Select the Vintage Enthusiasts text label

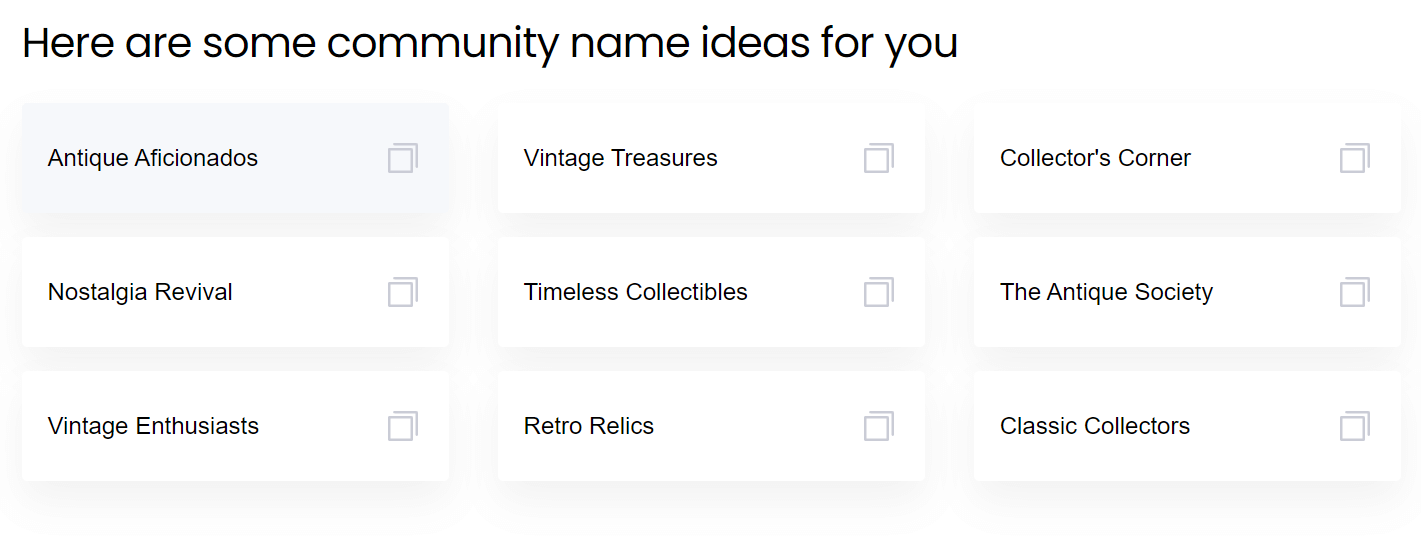coord(153,426)
